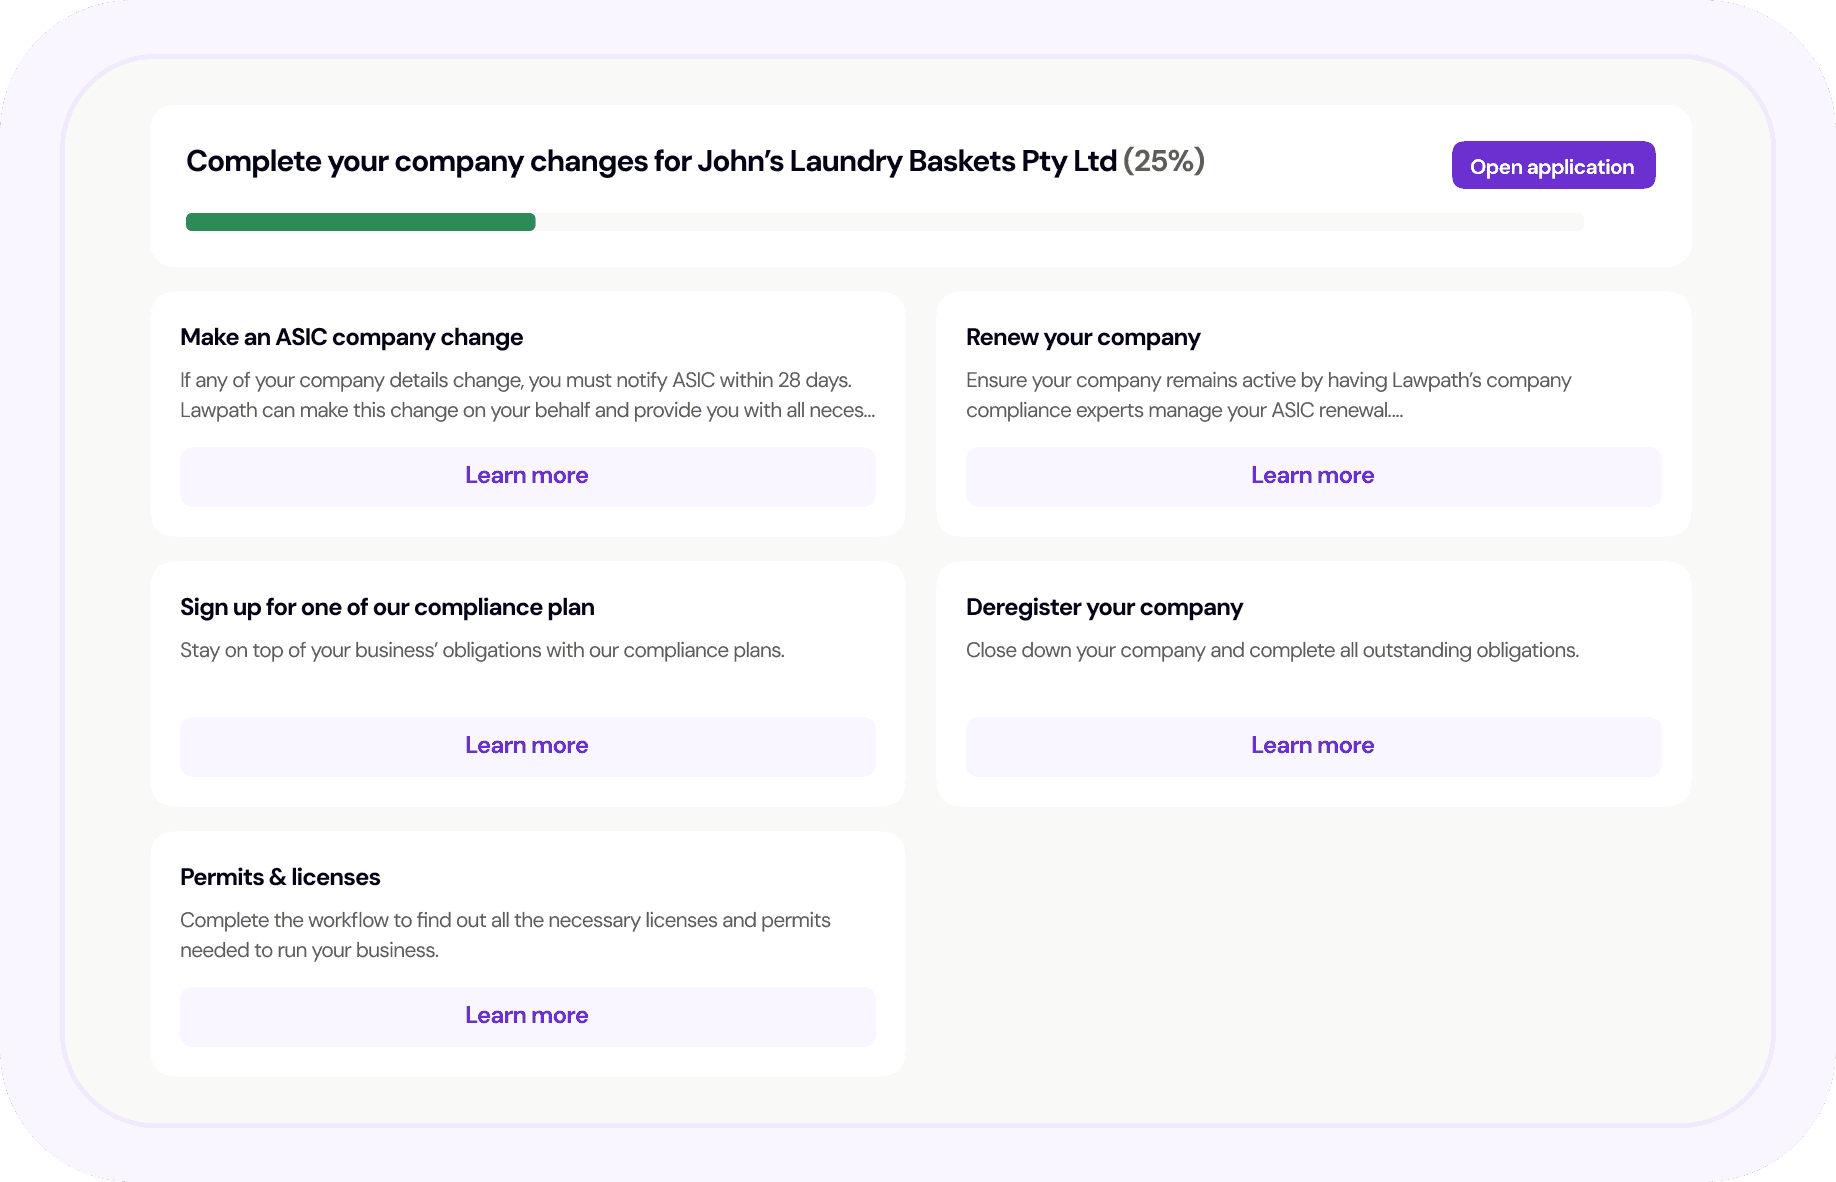Click the truncated ASIC renewal description text
The height and width of the screenshot is (1182, 1836).
point(1268,396)
